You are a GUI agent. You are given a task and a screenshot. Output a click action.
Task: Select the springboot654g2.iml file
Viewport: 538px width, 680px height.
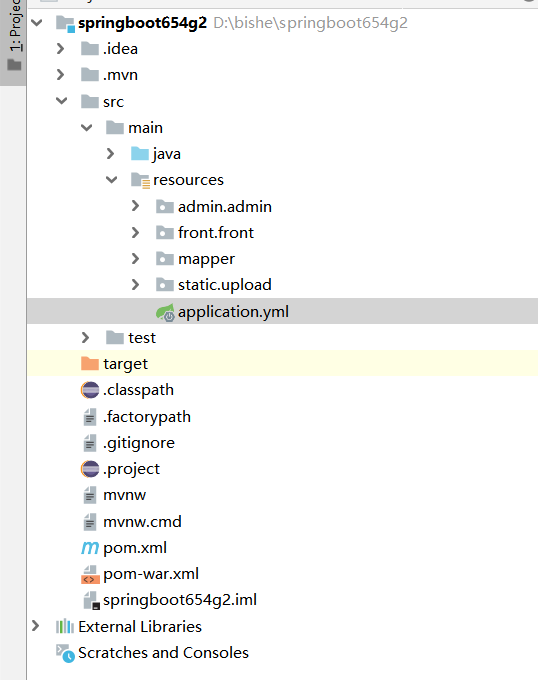coord(180,600)
